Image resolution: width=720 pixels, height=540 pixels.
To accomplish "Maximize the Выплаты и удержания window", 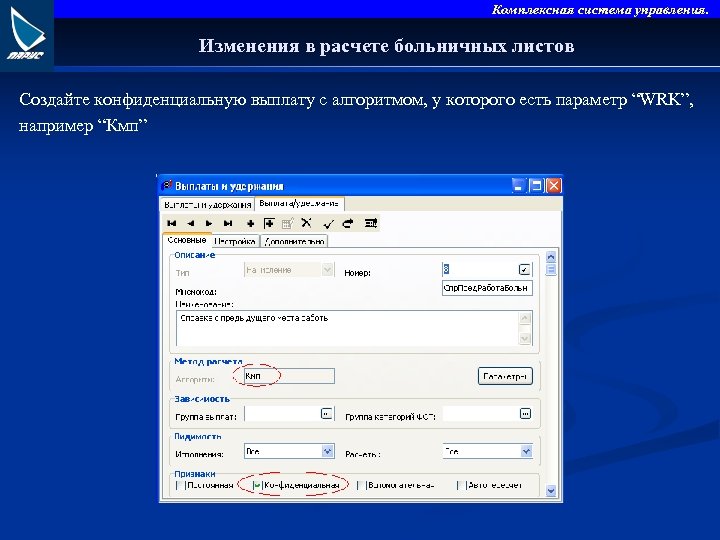I will click(x=536, y=186).
